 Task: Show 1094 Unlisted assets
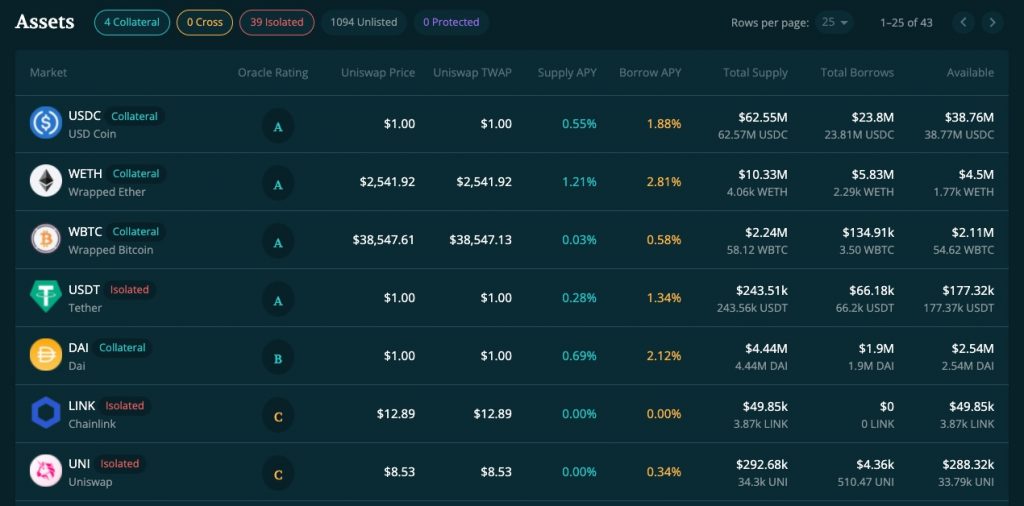(x=364, y=22)
